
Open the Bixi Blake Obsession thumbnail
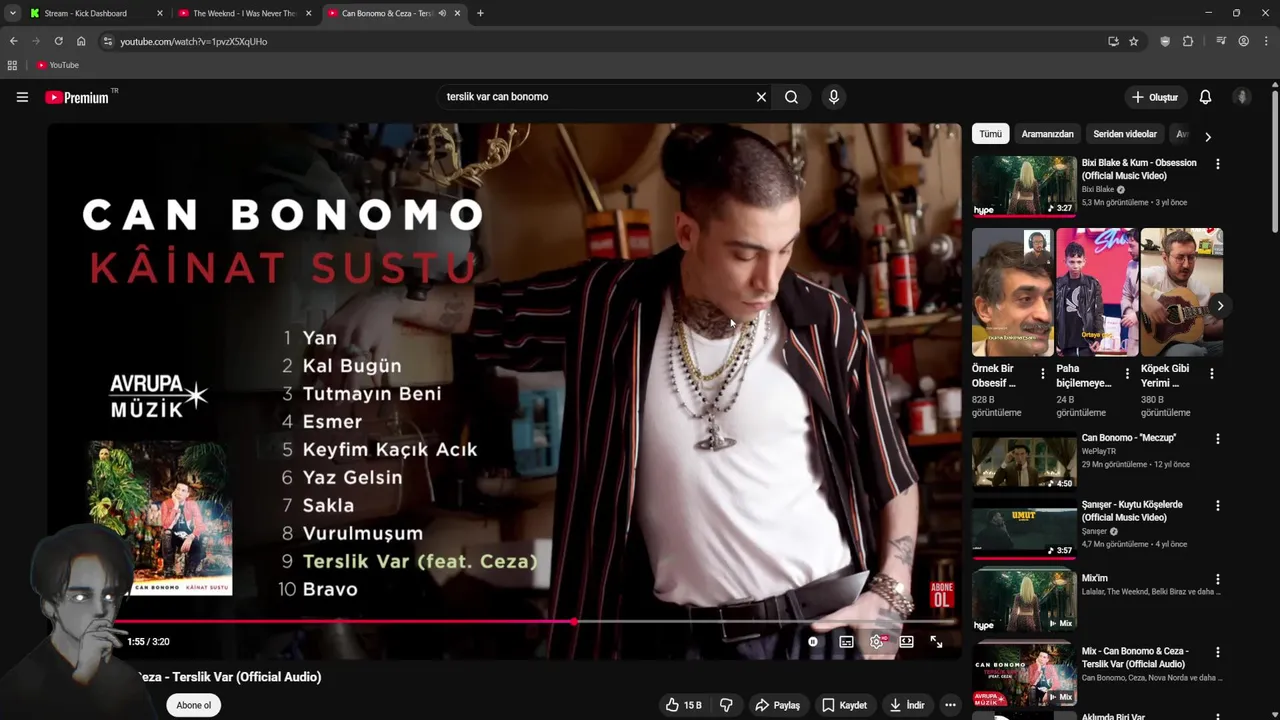click(x=1024, y=186)
